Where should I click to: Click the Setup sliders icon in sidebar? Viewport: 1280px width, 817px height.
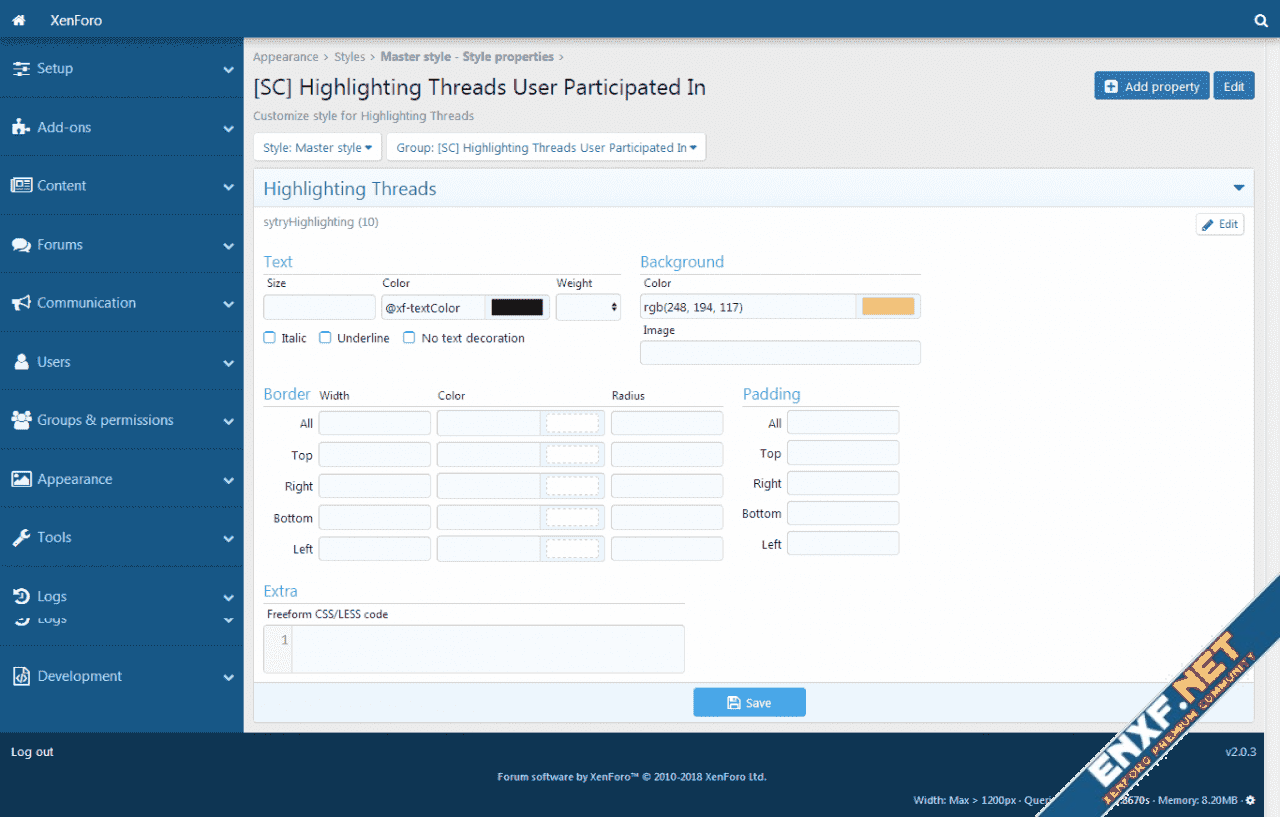[x=21, y=69]
